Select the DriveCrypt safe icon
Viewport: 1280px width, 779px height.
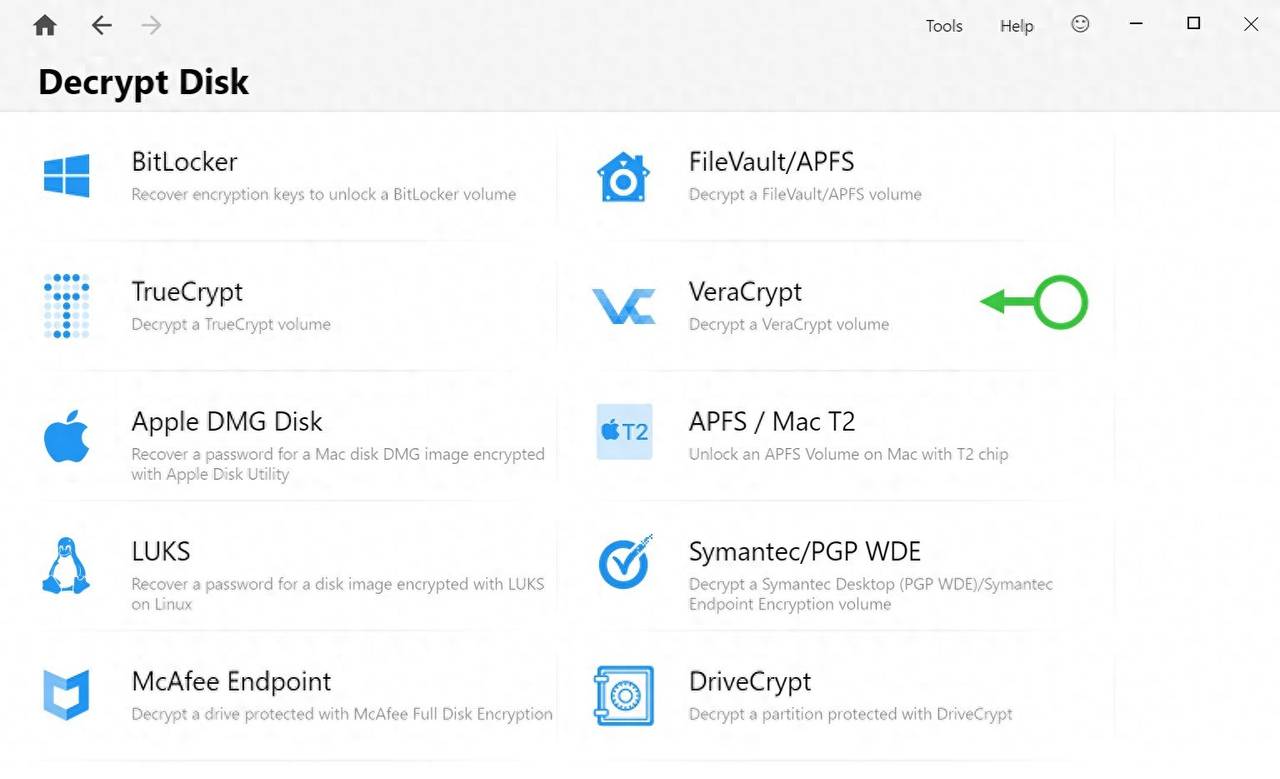click(622, 693)
